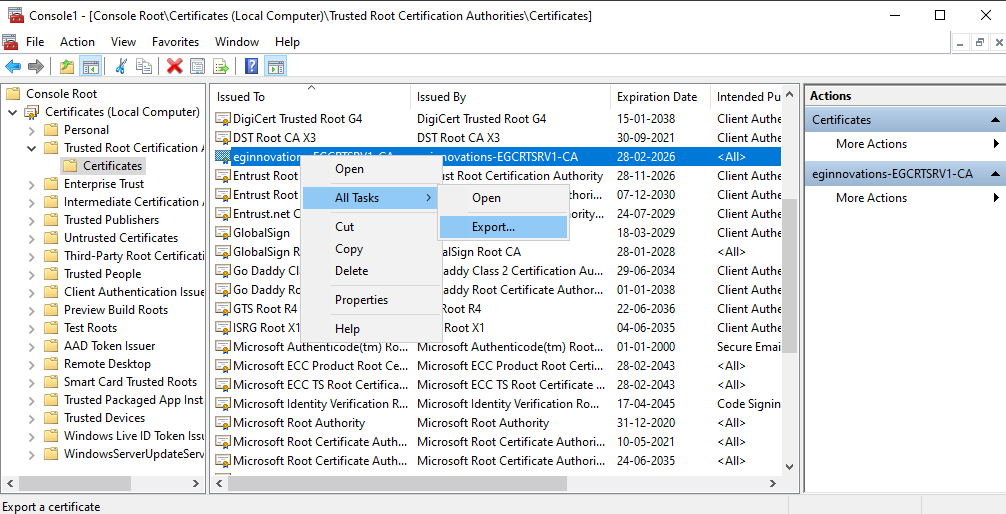Sort by the Issued To column header
The width and height of the screenshot is (1006, 514).
(x=311, y=97)
